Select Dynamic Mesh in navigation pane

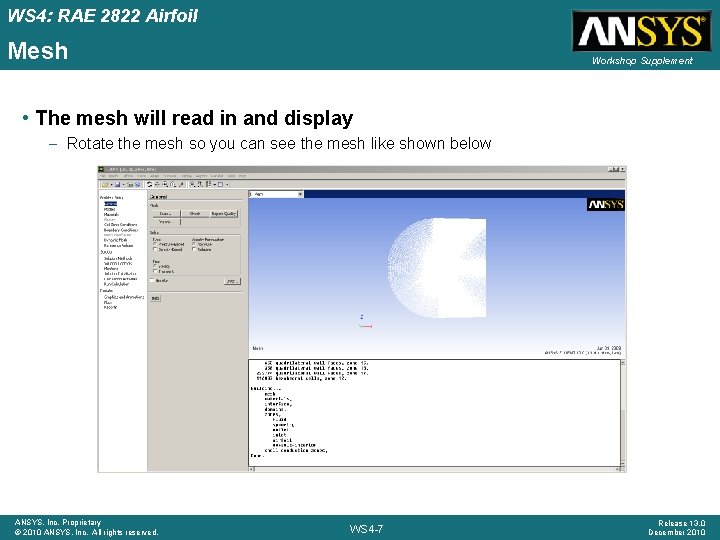115,240
